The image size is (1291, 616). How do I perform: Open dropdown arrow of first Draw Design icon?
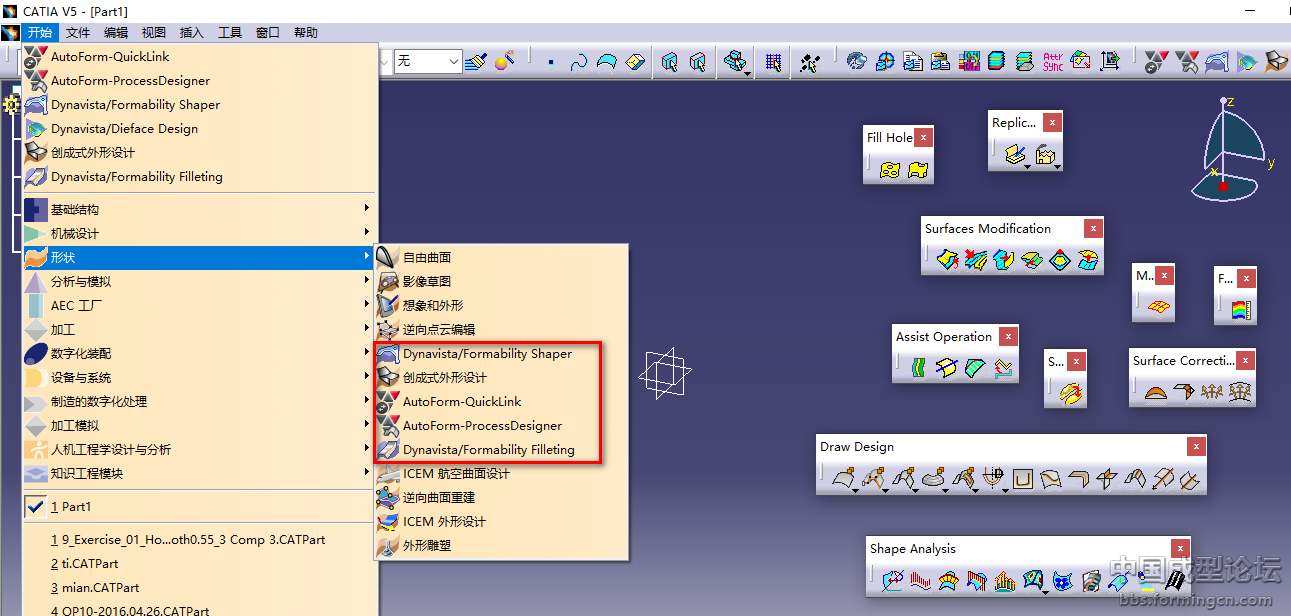point(855,490)
